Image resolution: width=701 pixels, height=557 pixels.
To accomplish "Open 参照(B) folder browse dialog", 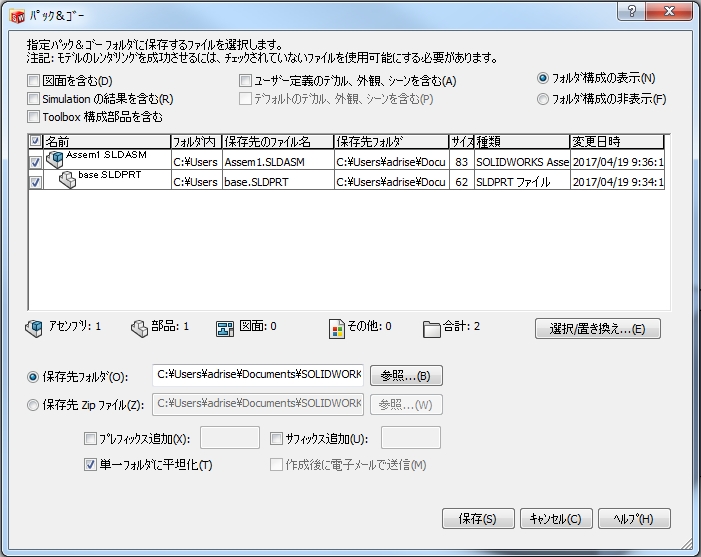I will pos(406,376).
